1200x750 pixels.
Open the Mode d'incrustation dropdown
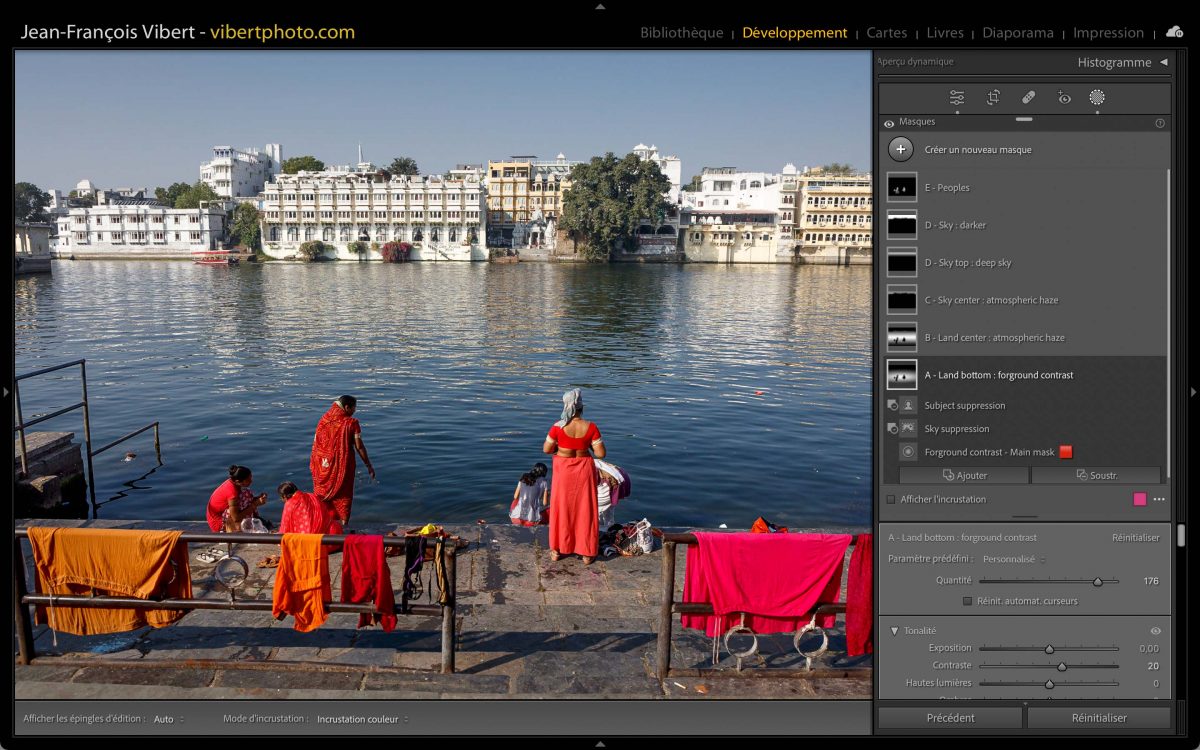362,719
